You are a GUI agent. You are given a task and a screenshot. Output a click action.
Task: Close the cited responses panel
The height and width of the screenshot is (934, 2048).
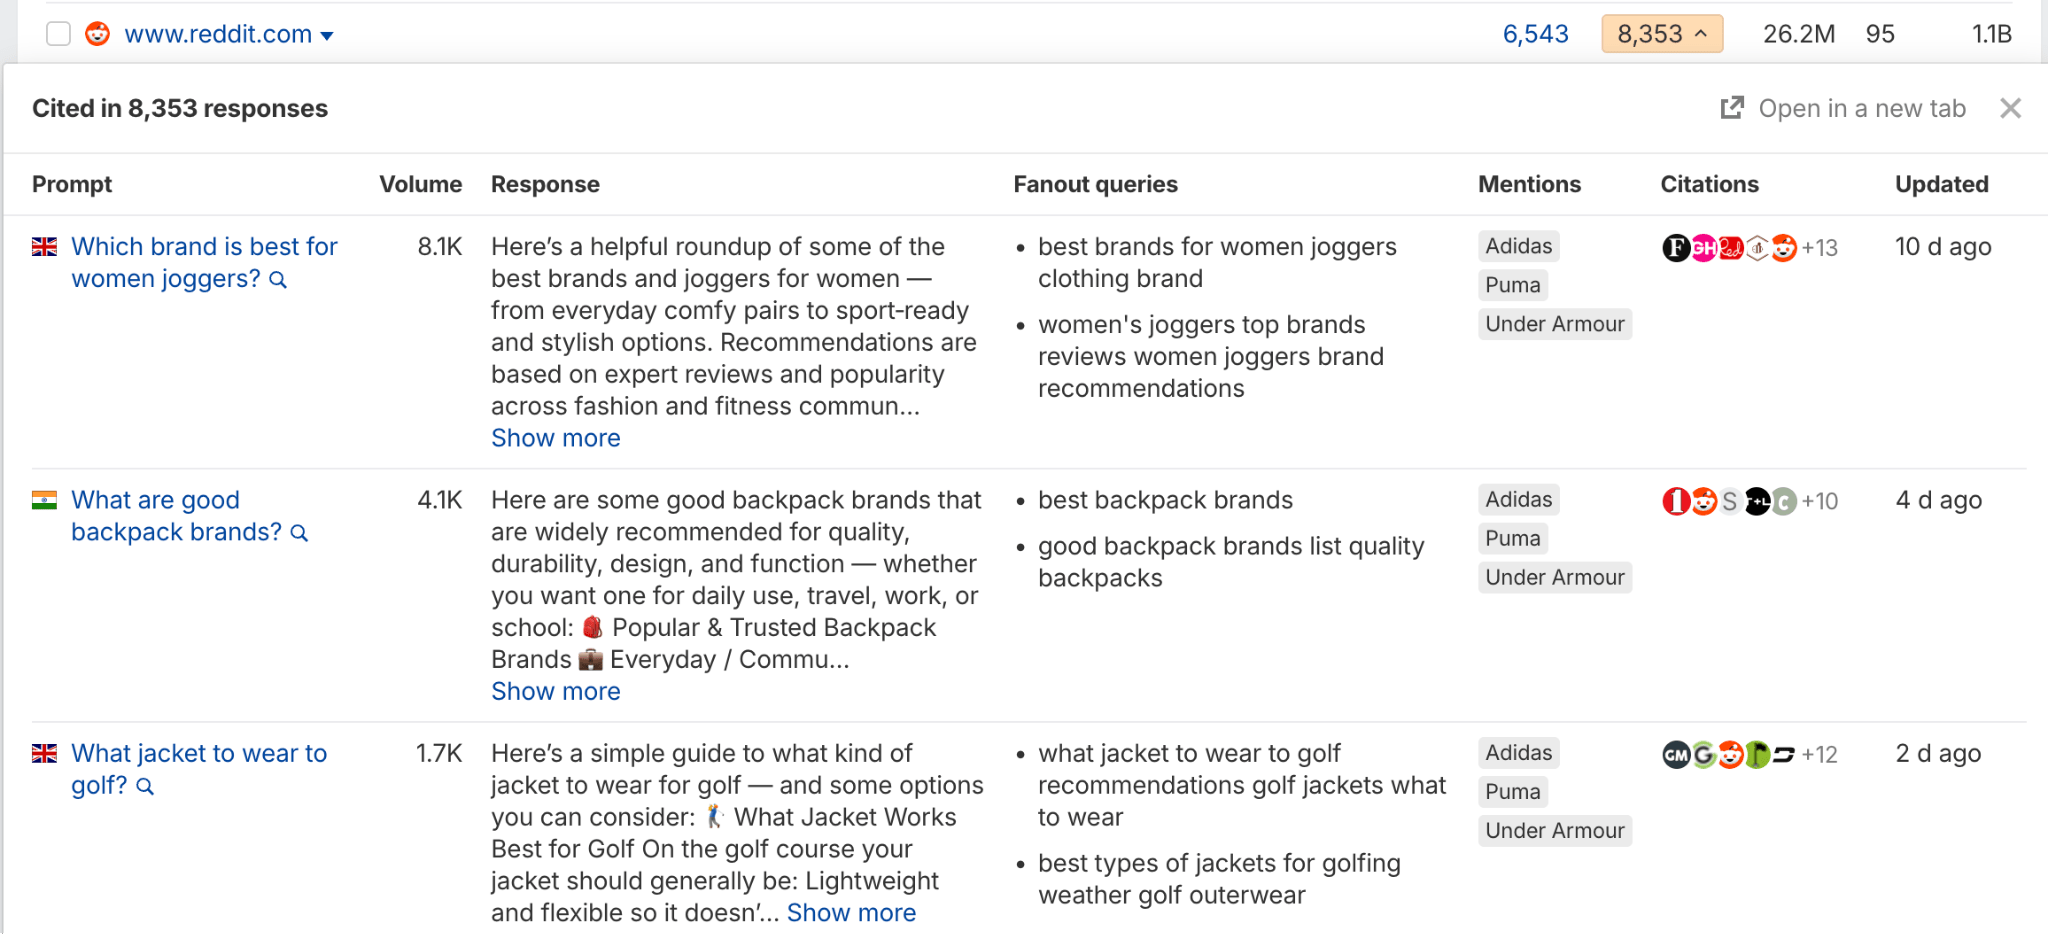[2011, 108]
